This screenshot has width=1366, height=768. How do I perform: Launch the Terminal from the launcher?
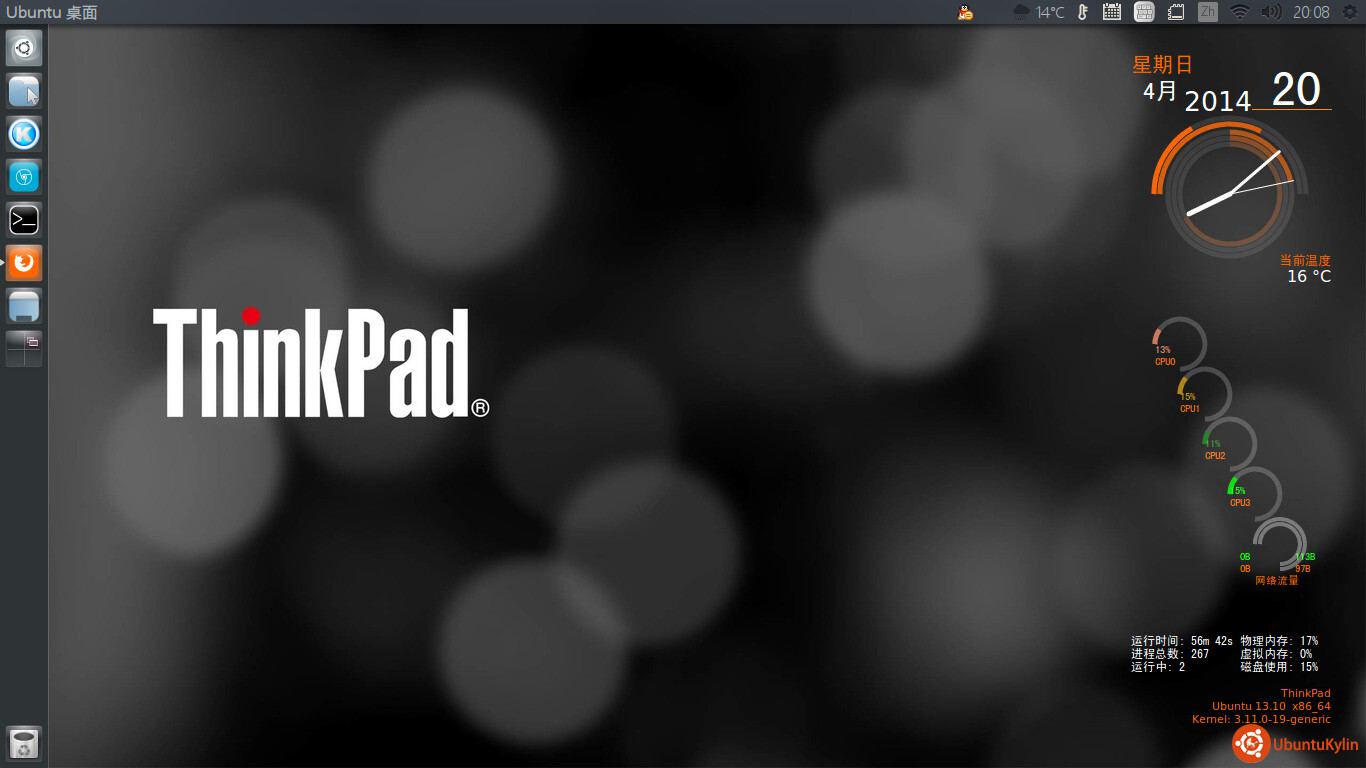pos(24,220)
